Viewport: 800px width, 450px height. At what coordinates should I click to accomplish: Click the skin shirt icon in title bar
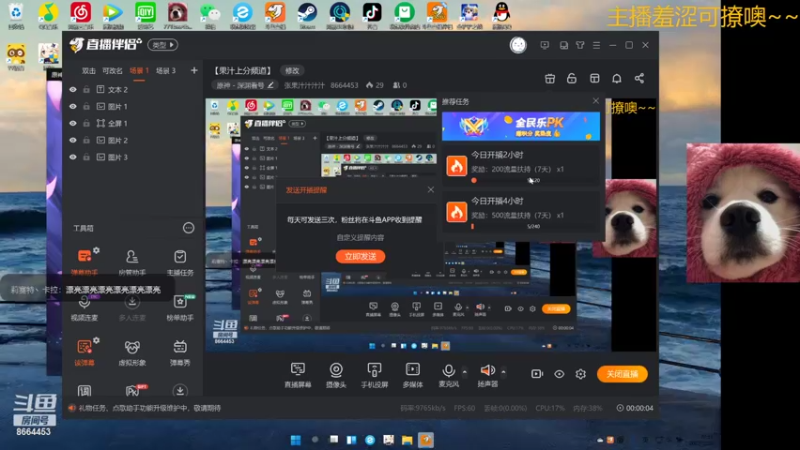click(580, 45)
